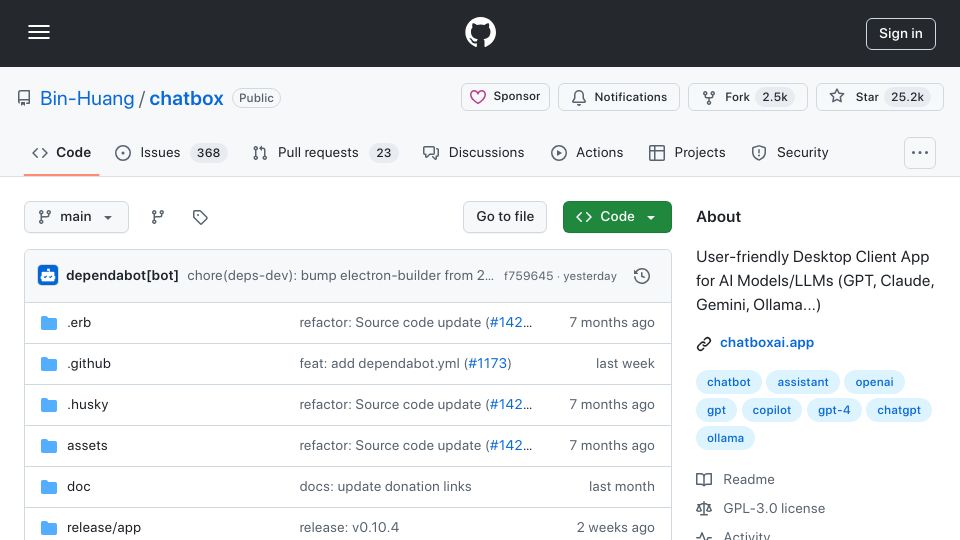This screenshot has width=960, height=540.
Task: Open the .erb folder
Action: tap(79, 323)
